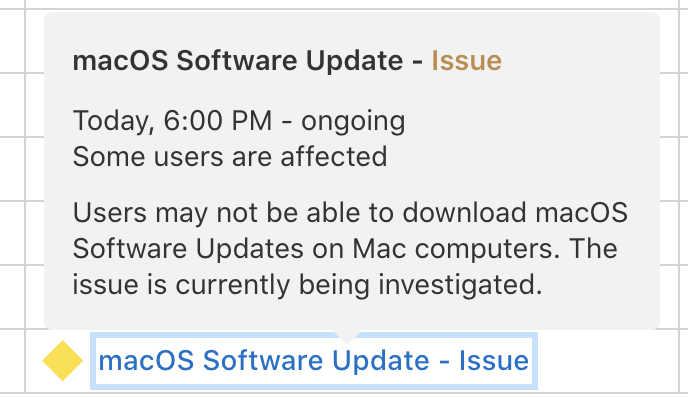Select the Today, 6:00 PM - ongoing line
This screenshot has width=688, height=398.
point(239,121)
